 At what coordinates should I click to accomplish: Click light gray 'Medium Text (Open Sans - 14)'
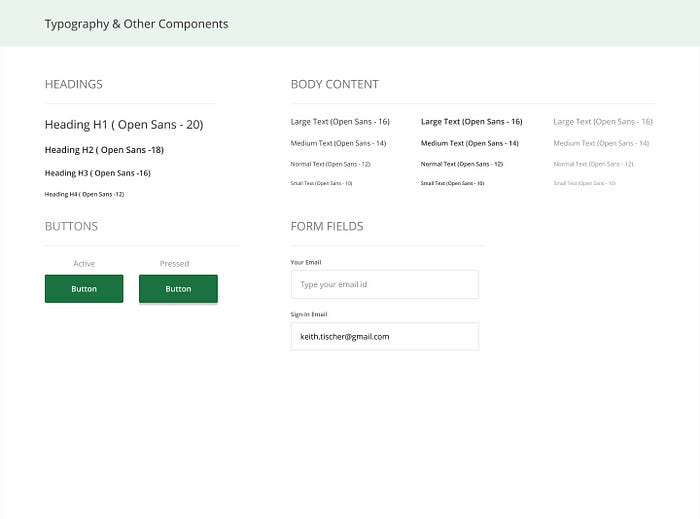coord(601,143)
